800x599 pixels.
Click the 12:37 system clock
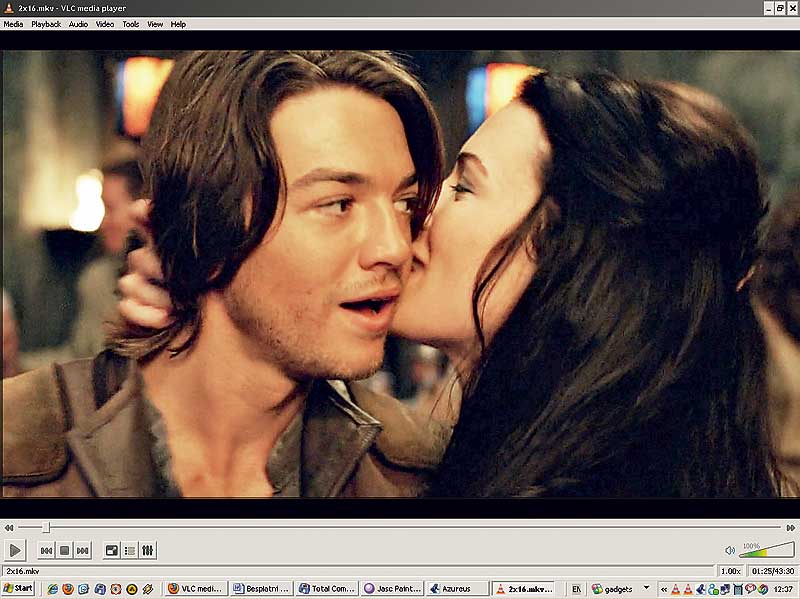click(x=783, y=589)
